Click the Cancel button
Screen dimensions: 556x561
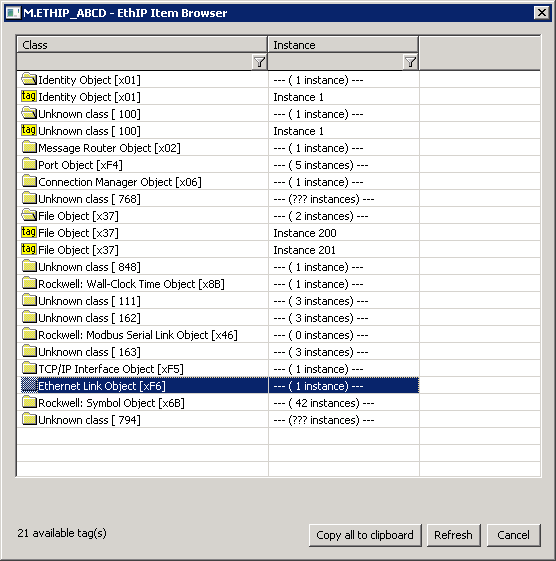pyautogui.click(x=513, y=535)
